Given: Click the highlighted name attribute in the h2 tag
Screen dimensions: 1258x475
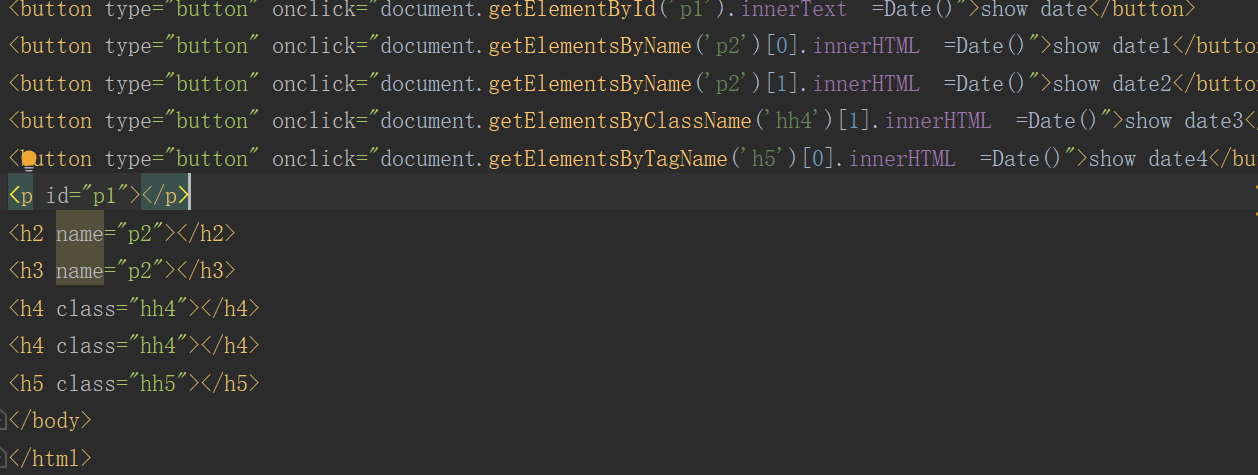Looking at the screenshot, I should pyautogui.click(x=80, y=234).
